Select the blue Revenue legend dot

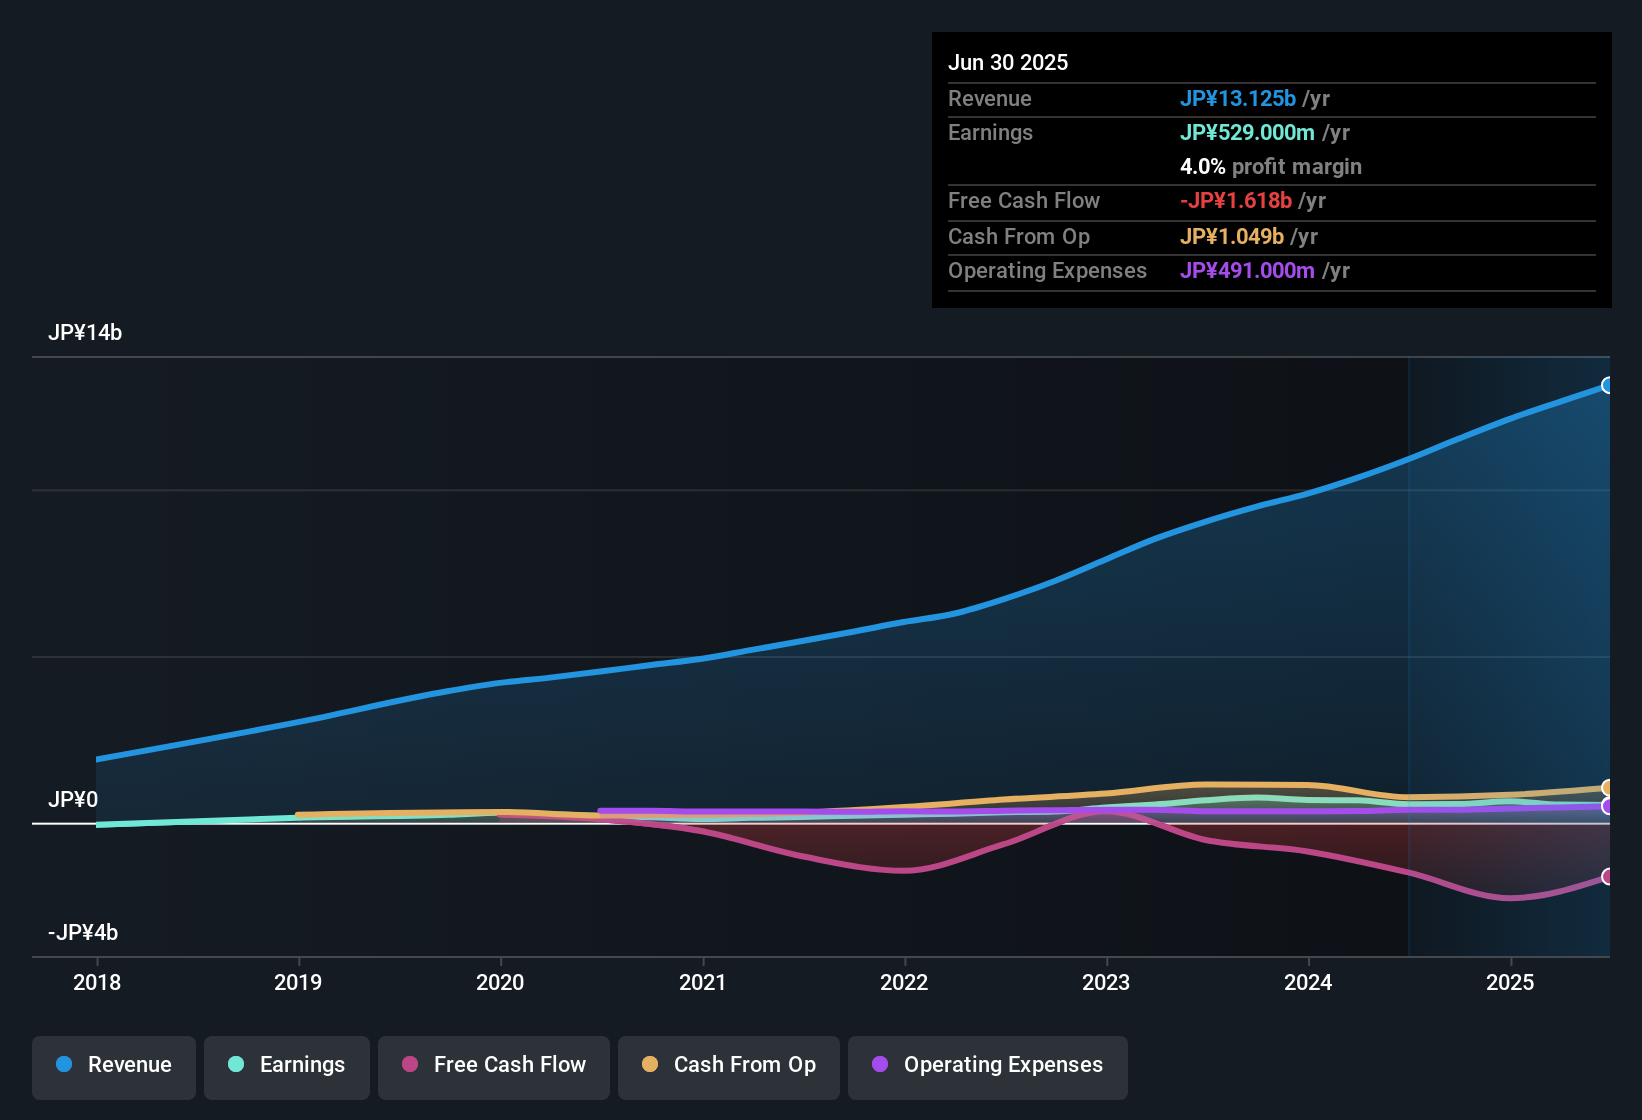pyautogui.click(x=63, y=1065)
